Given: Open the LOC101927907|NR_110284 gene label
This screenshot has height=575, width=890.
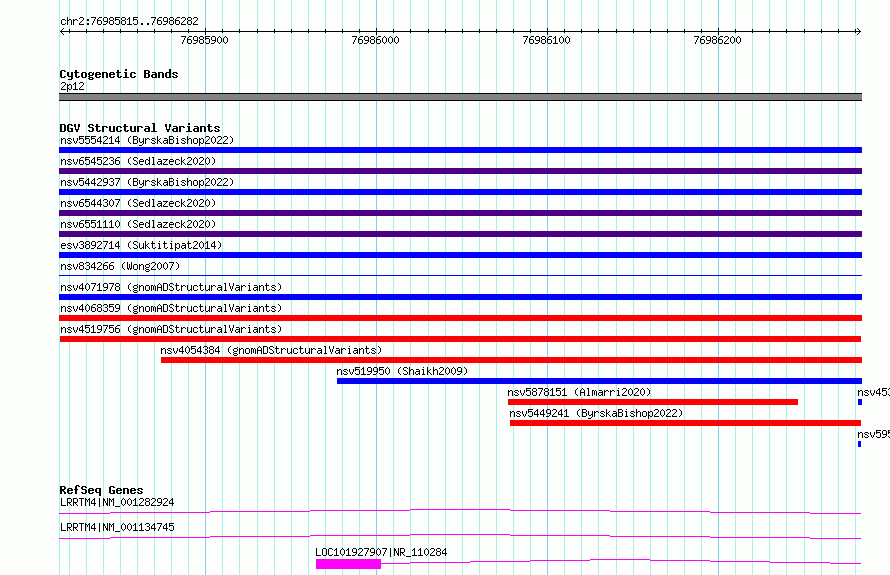Looking at the screenshot, I should (381, 552).
